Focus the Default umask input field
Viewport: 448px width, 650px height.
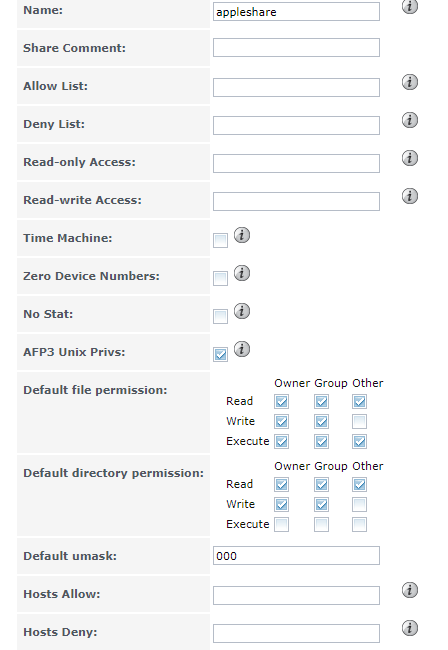click(x=296, y=555)
